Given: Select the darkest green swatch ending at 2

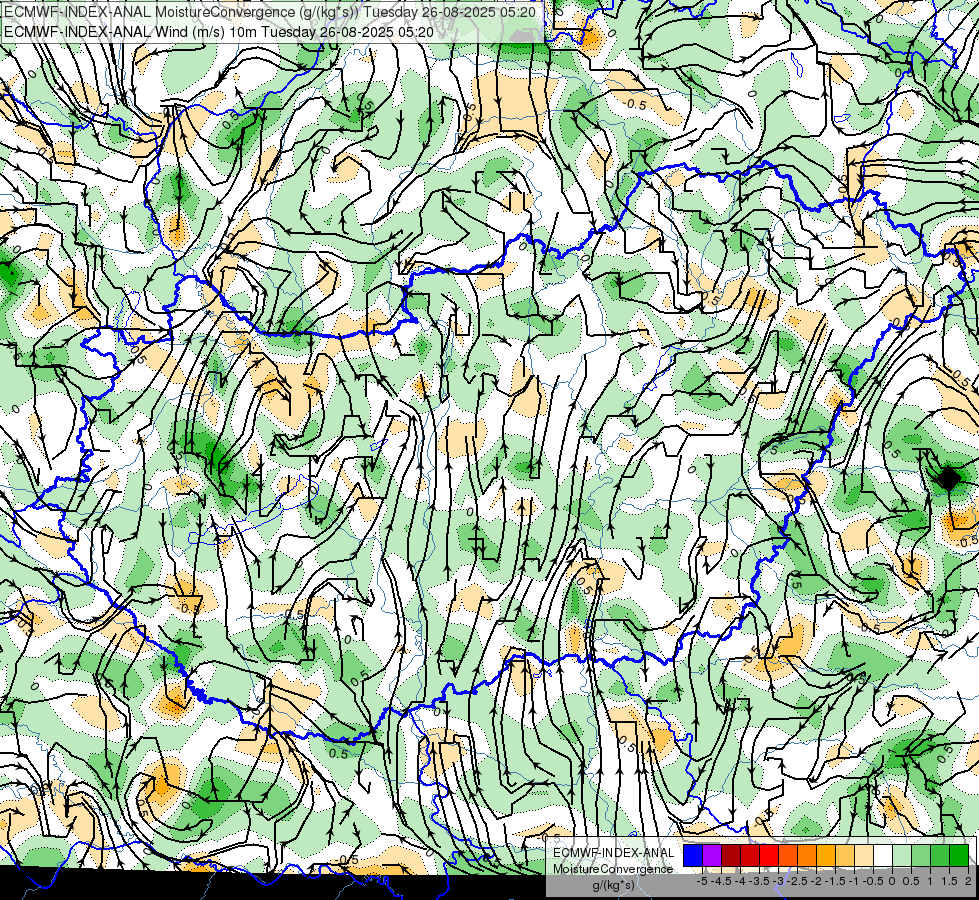Looking at the screenshot, I should 958,856.
